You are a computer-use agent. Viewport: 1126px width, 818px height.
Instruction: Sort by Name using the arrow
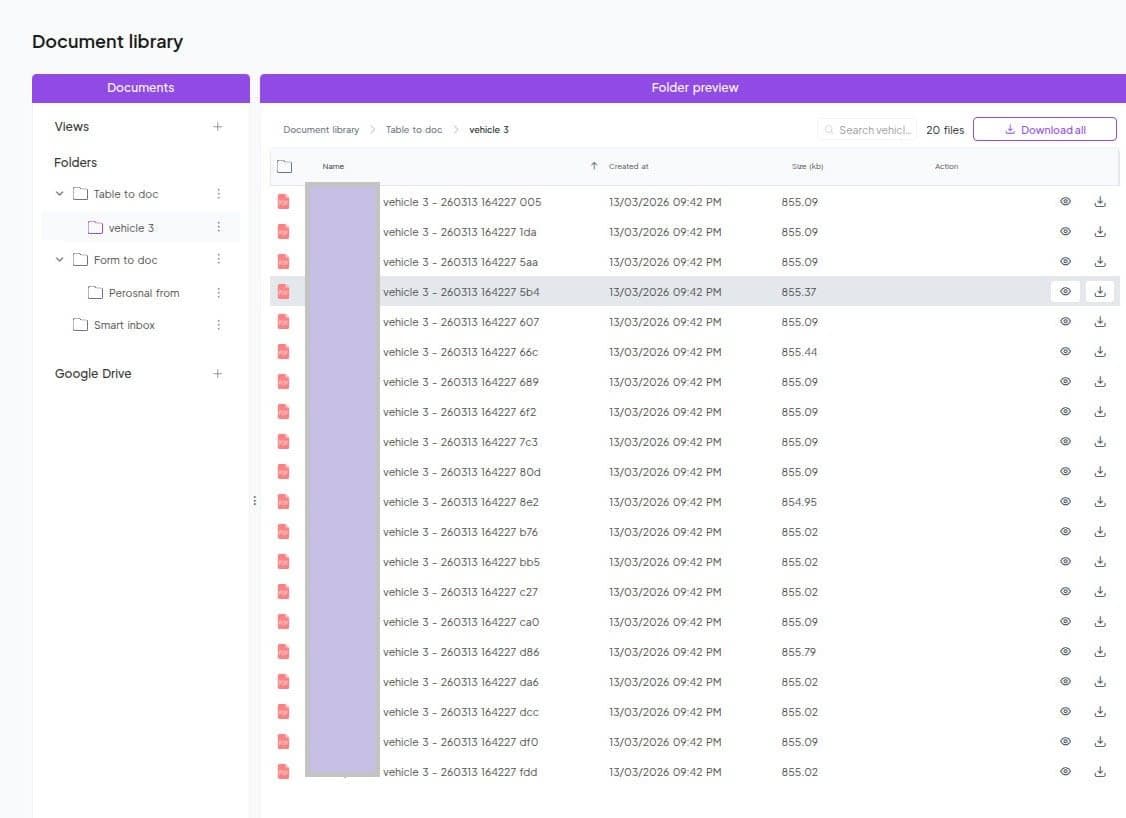tap(594, 166)
